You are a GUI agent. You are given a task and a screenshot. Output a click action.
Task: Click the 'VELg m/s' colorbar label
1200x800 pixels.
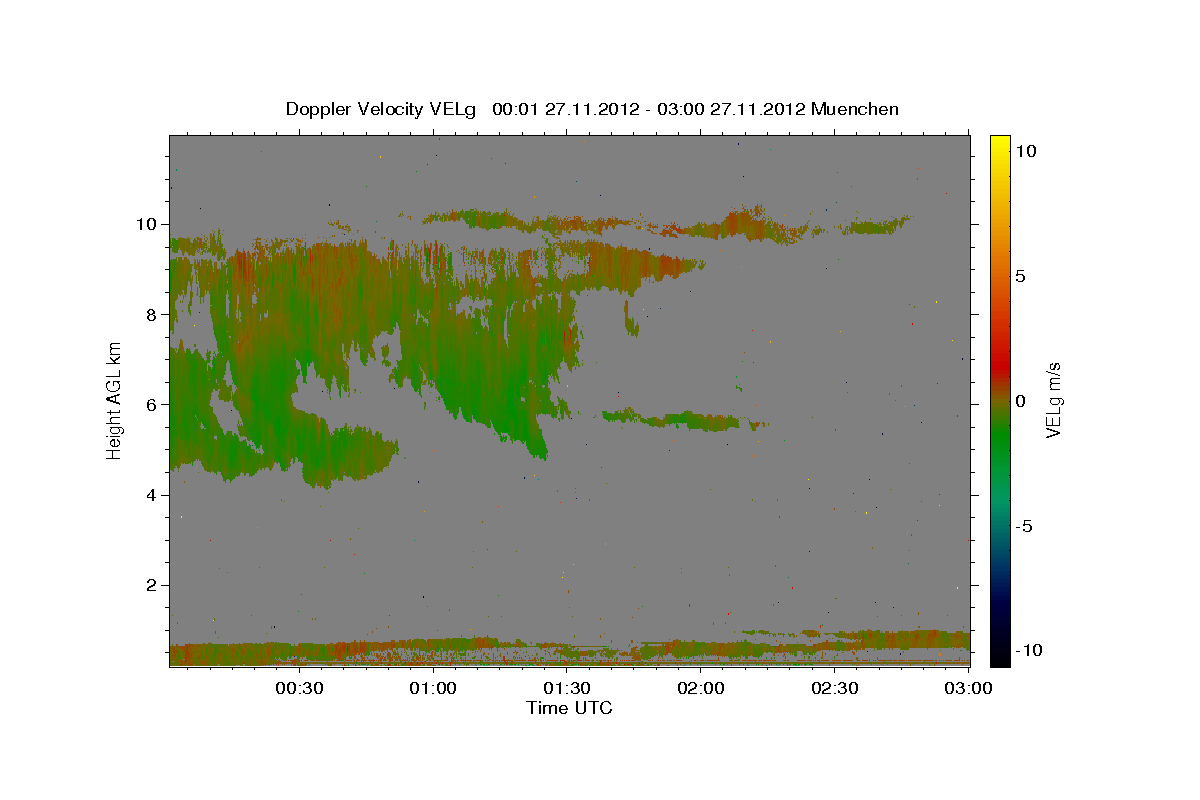point(1053,400)
